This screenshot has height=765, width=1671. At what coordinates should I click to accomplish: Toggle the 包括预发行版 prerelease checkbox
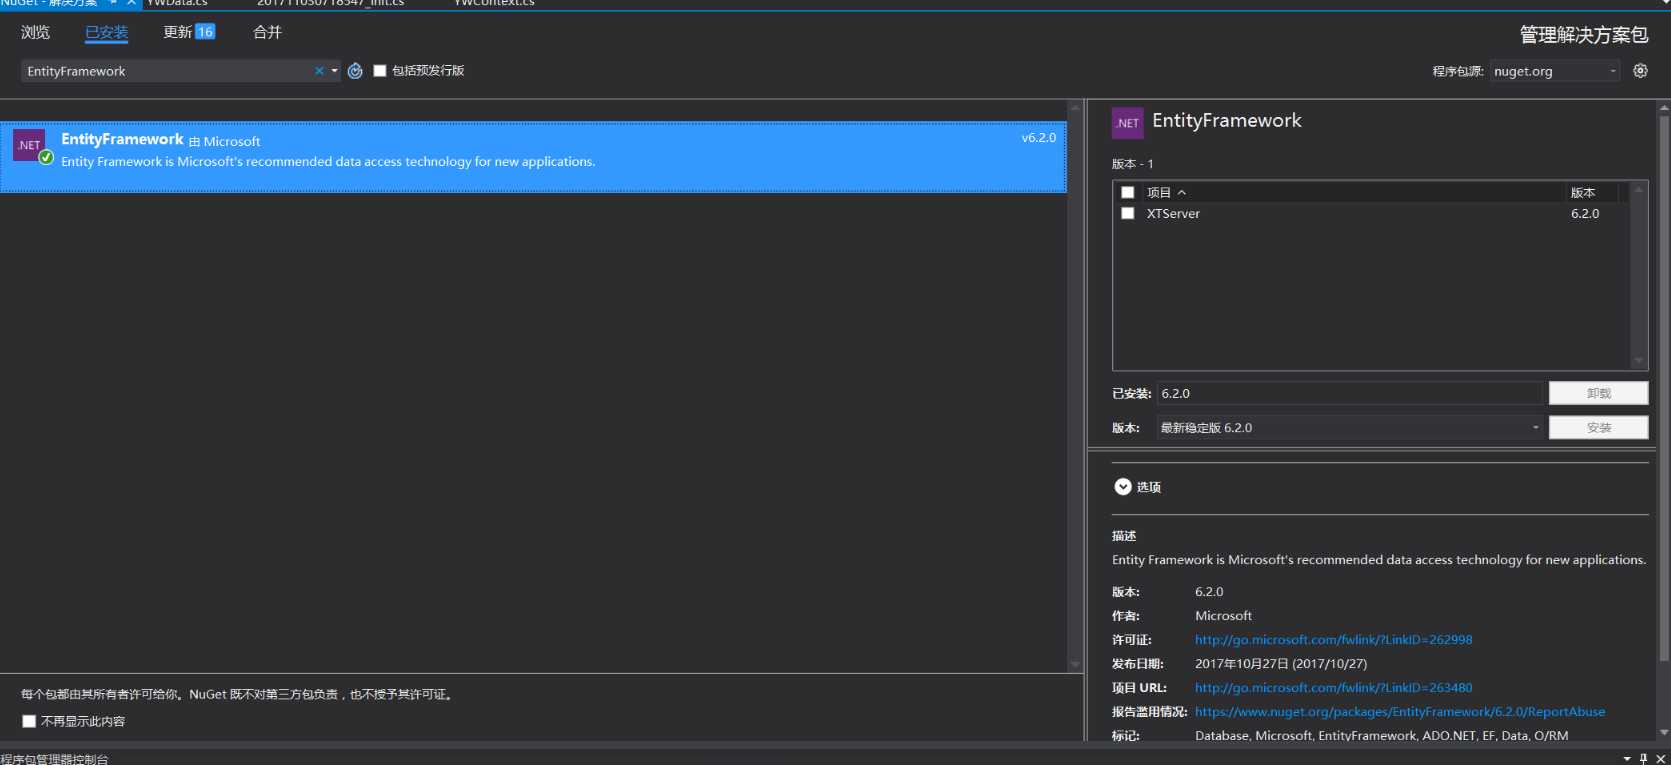(x=380, y=71)
